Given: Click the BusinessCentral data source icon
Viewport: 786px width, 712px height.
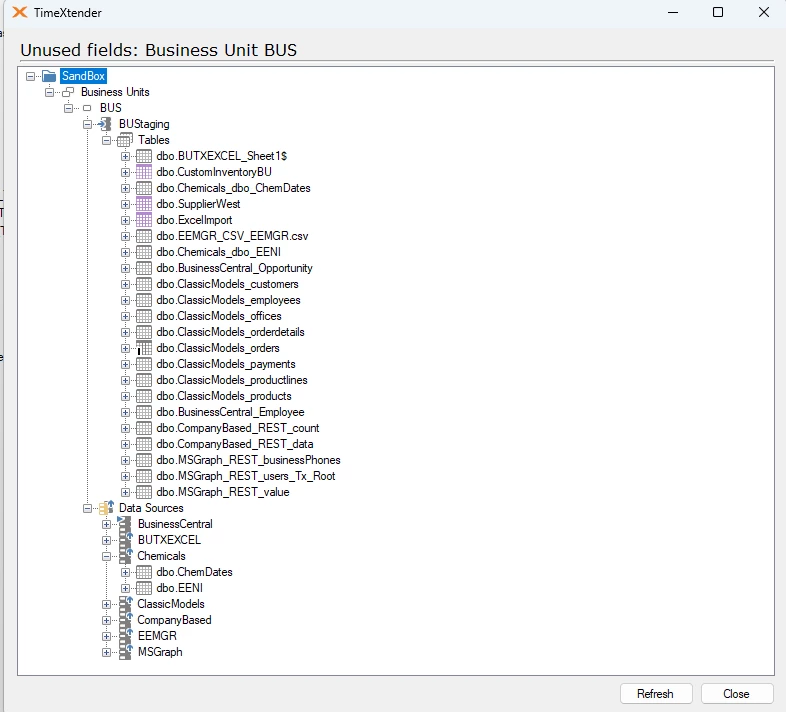Looking at the screenshot, I should tap(124, 524).
